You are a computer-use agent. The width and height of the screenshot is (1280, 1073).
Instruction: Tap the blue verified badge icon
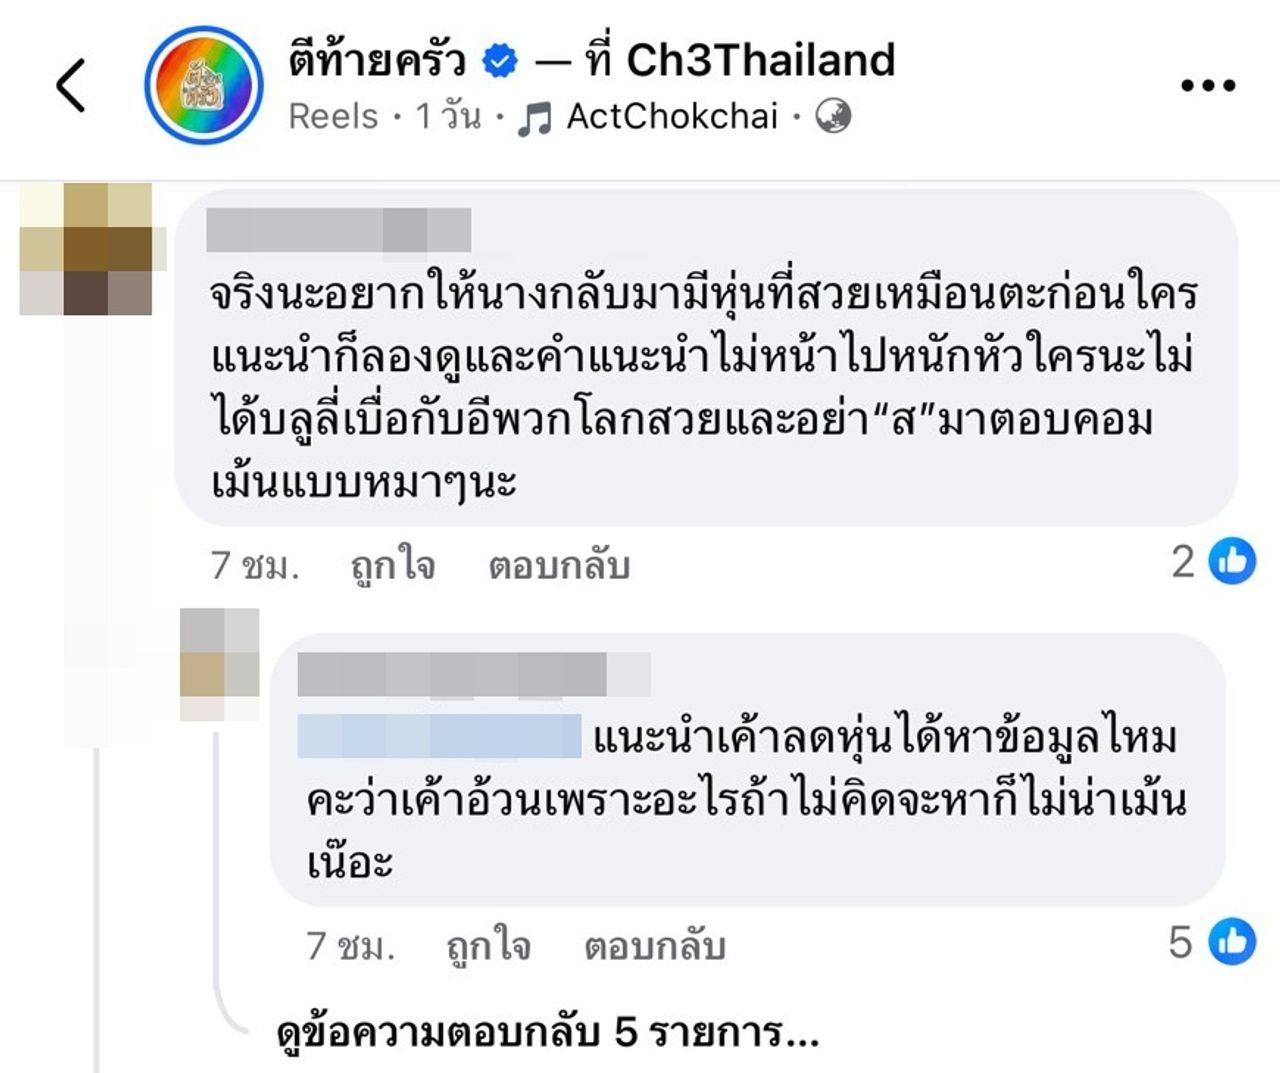point(500,62)
